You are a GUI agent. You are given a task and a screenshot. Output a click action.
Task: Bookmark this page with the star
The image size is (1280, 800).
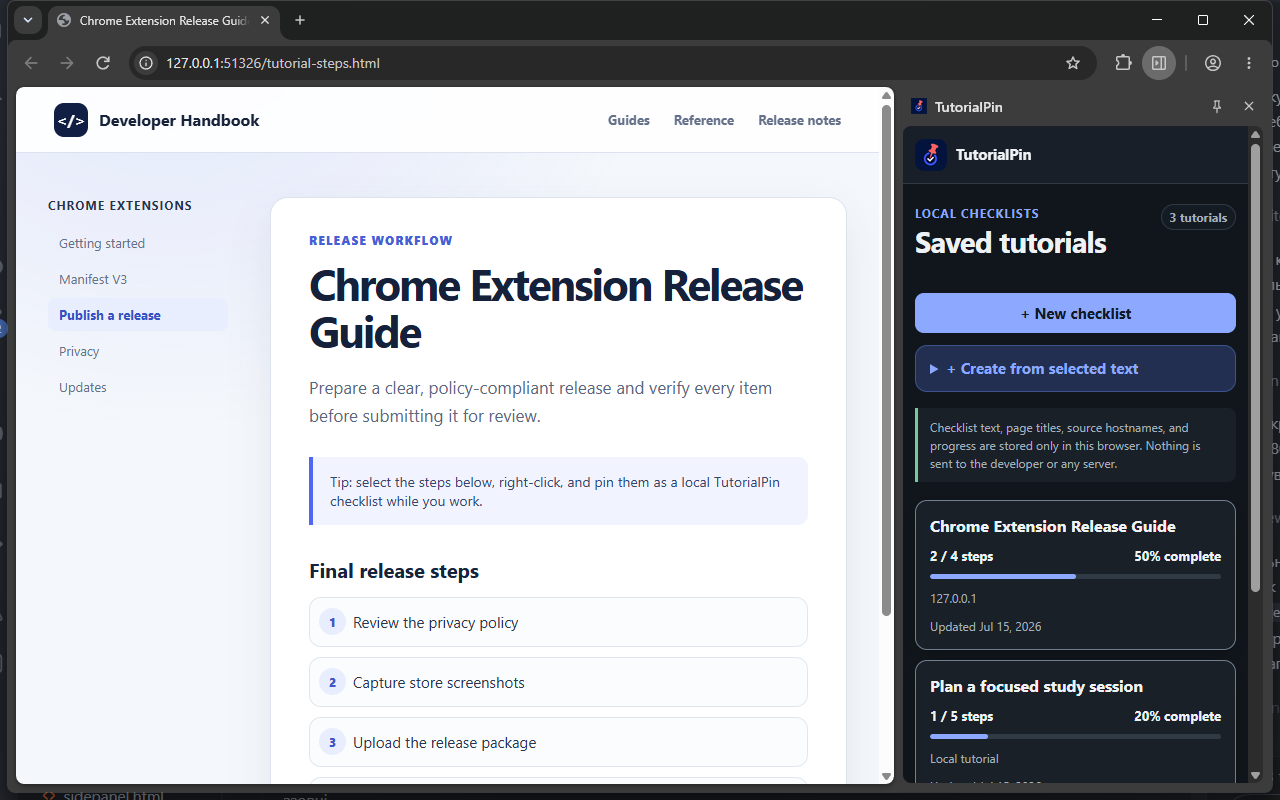pos(1073,63)
